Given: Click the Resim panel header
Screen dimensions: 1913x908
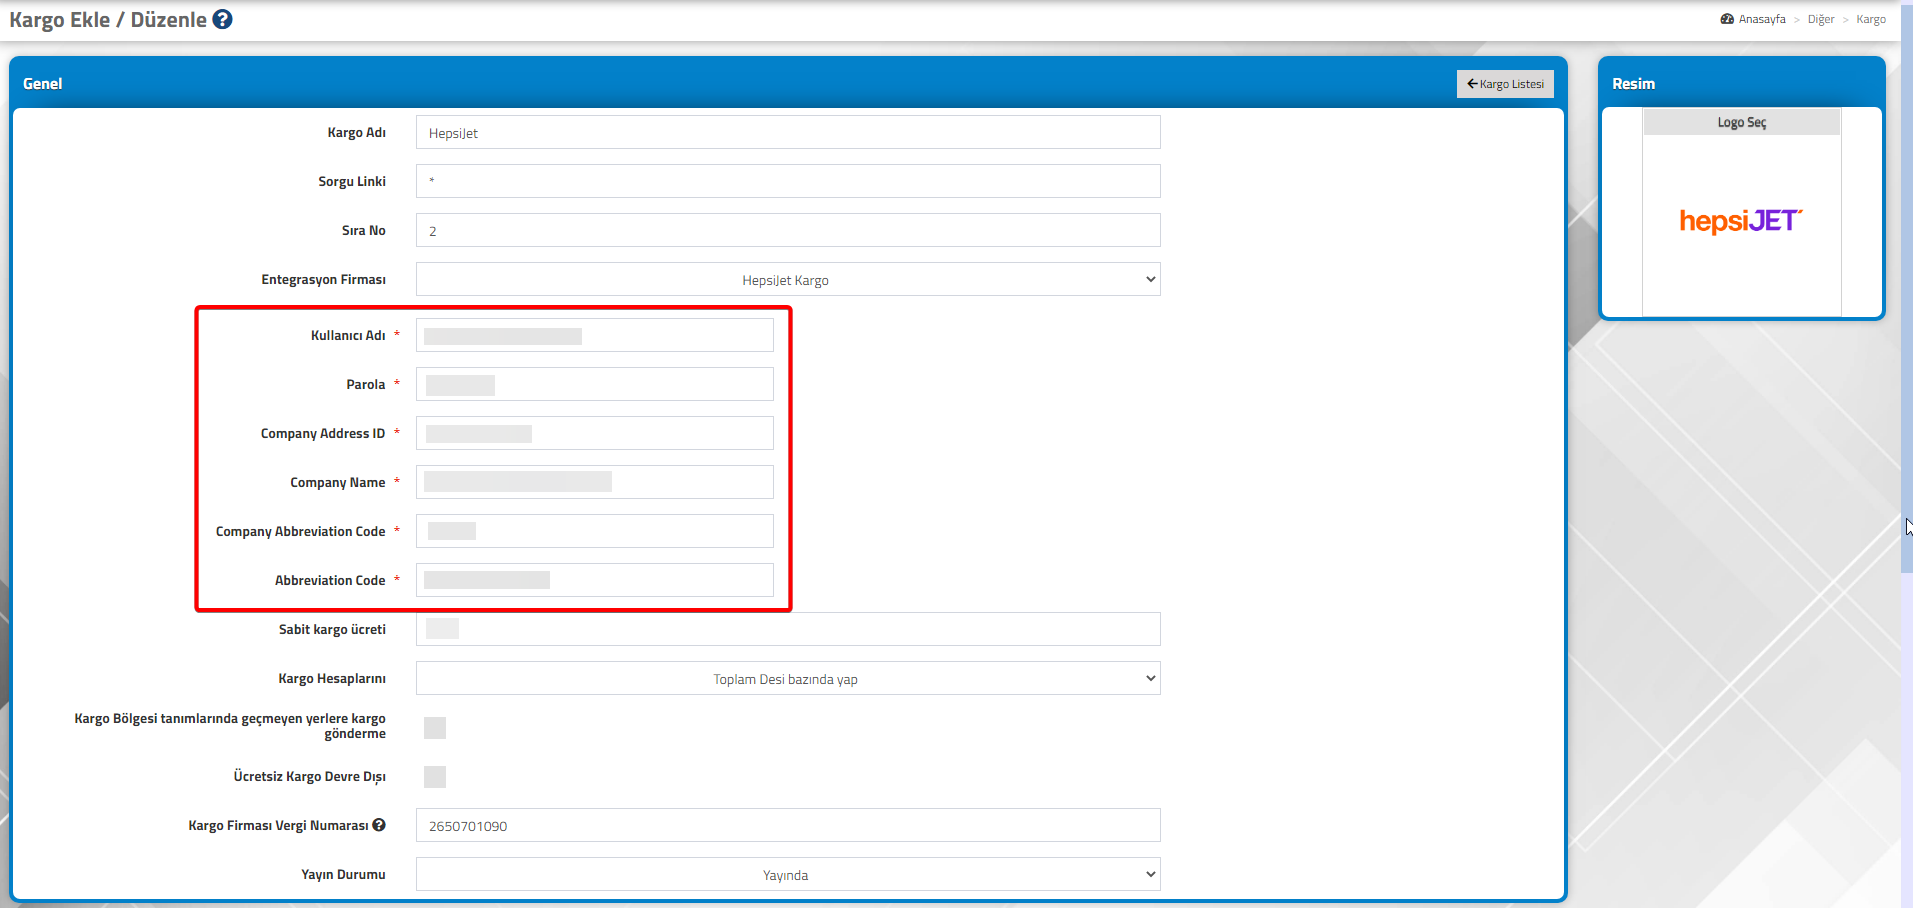Looking at the screenshot, I should coord(1741,83).
